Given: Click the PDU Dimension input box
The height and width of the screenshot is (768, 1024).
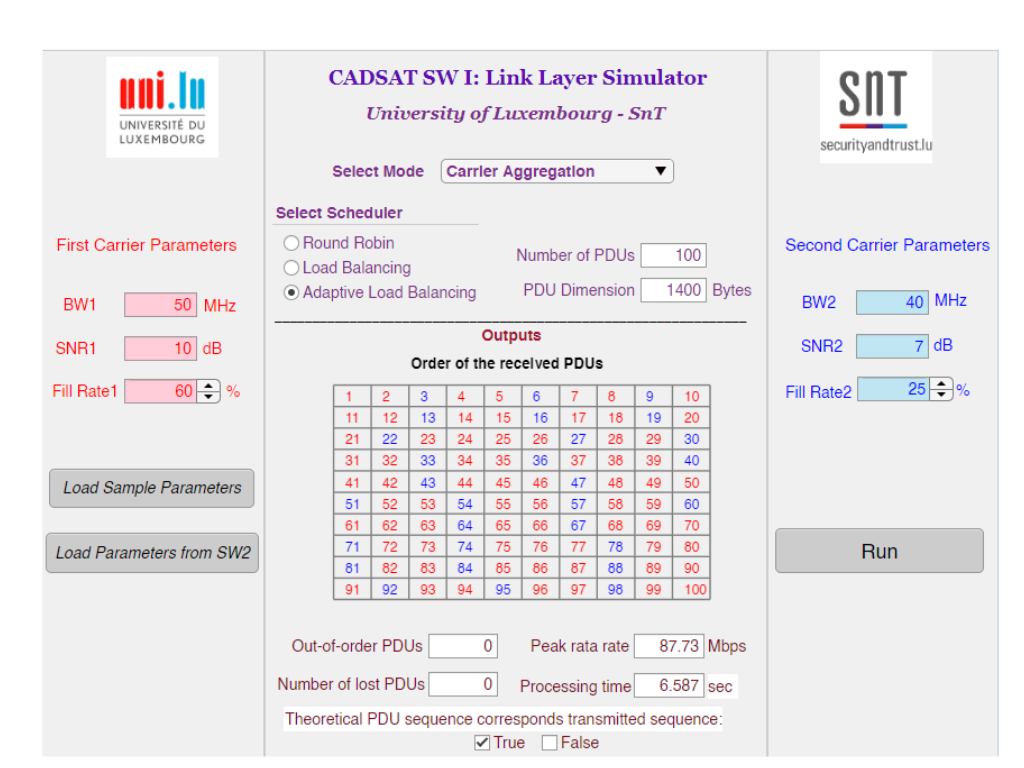Looking at the screenshot, I should tap(673, 290).
